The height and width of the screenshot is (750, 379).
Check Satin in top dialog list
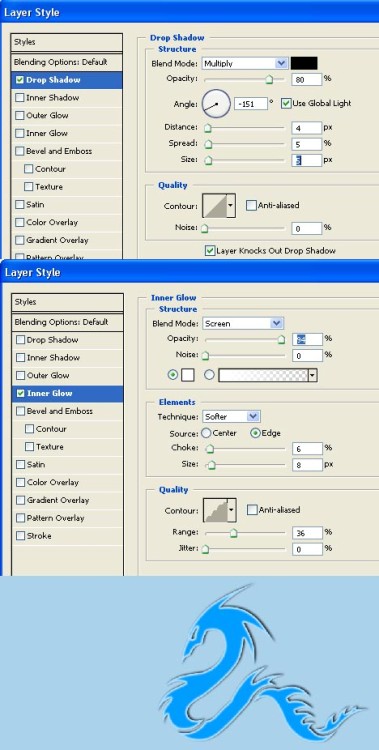pyautogui.click(x=20, y=205)
